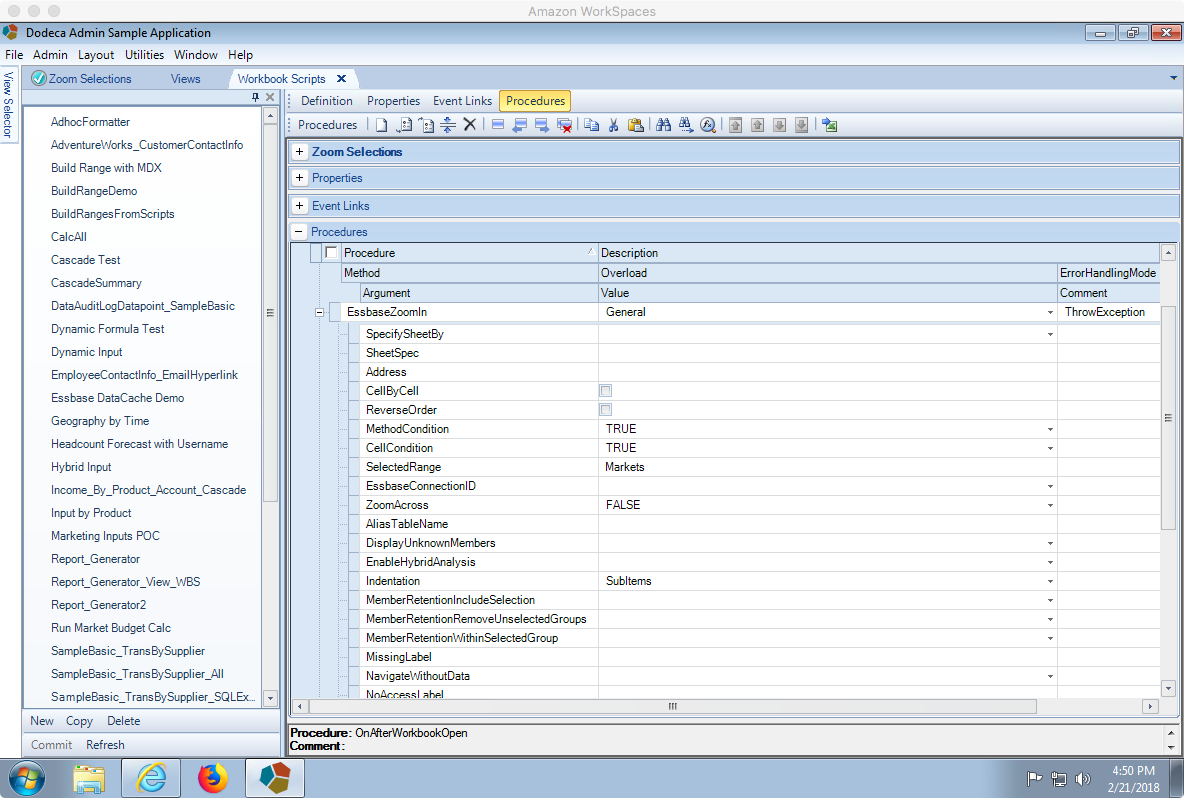This screenshot has width=1184, height=798.
Task: Click the SelectedRange value Markets
Action: pos(624,467)
